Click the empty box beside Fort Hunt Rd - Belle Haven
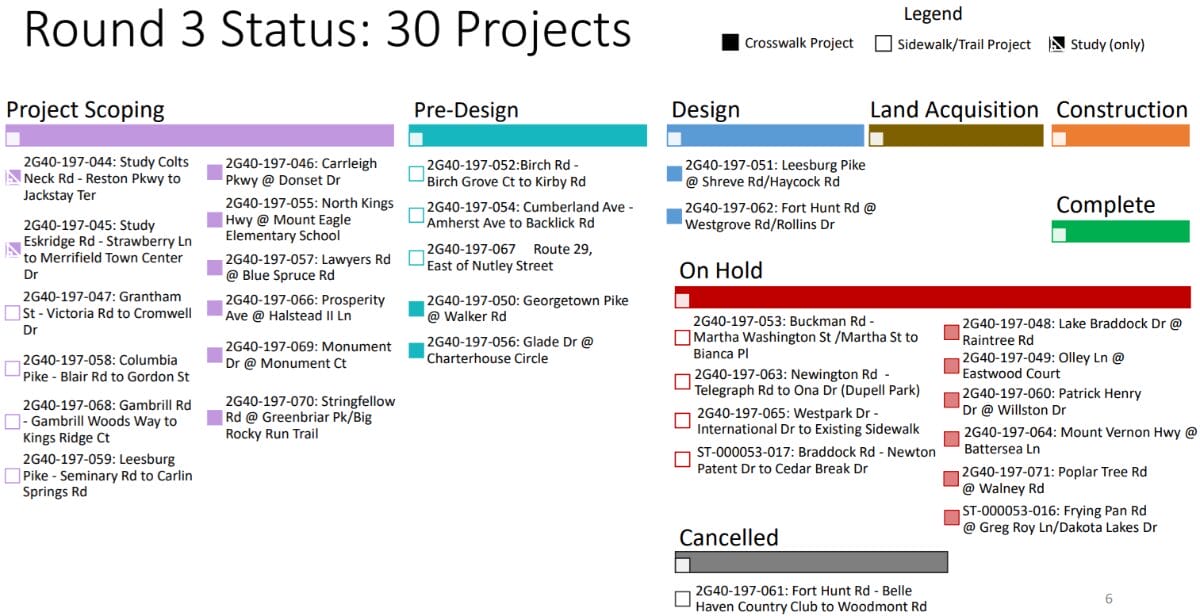This screenshot has width=1200, height=616. 683,599
